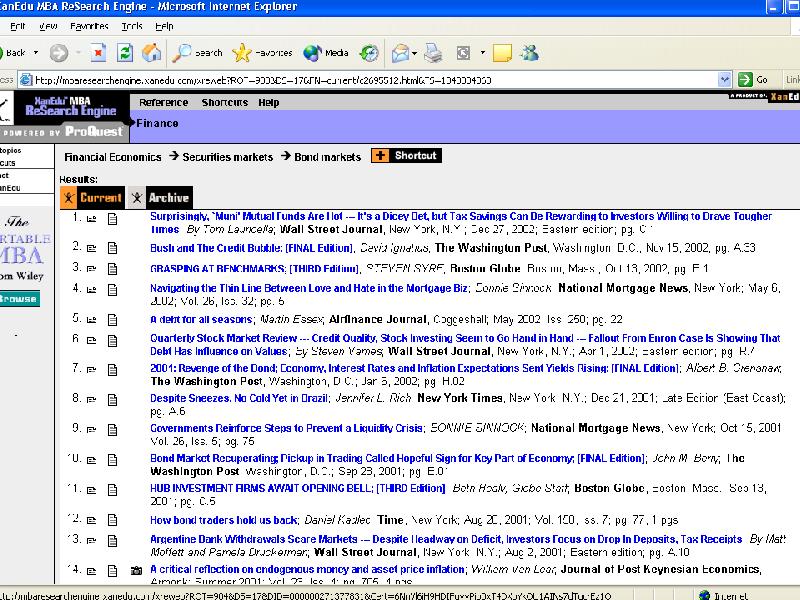This screenshot has width=800, height=600.
Task: Open Despite Sneezes, No Cold Yet article
Action: click(x=240, y=398)
